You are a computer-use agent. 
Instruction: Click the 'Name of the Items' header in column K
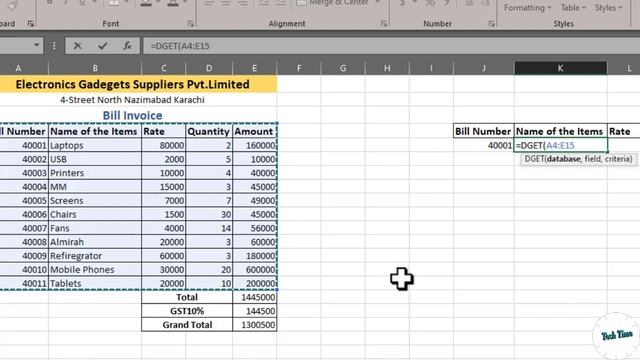560,131
